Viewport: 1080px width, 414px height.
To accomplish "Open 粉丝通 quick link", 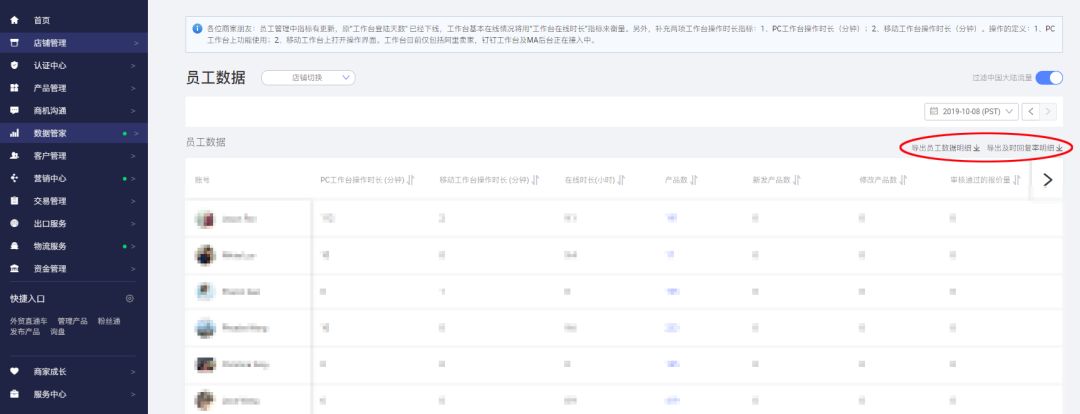I will point(109,321).
